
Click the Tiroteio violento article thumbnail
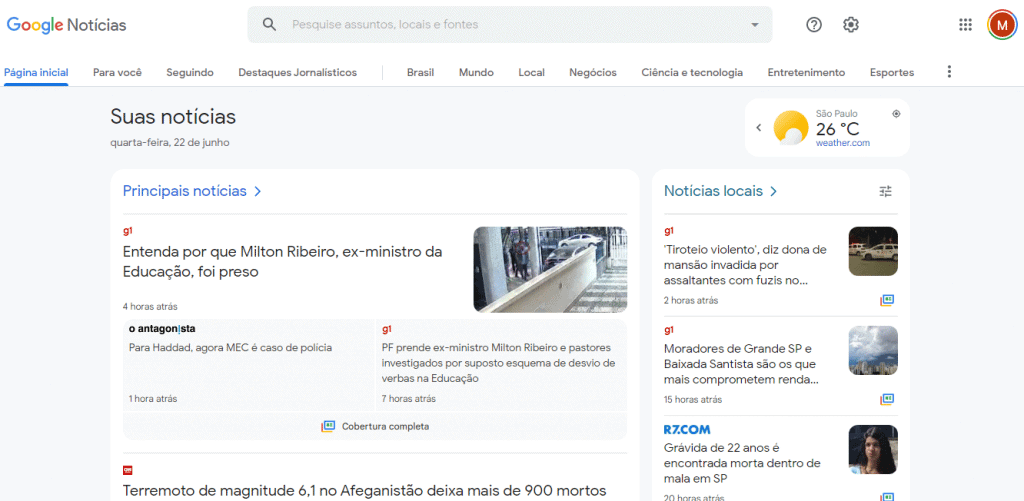(873, 251)
